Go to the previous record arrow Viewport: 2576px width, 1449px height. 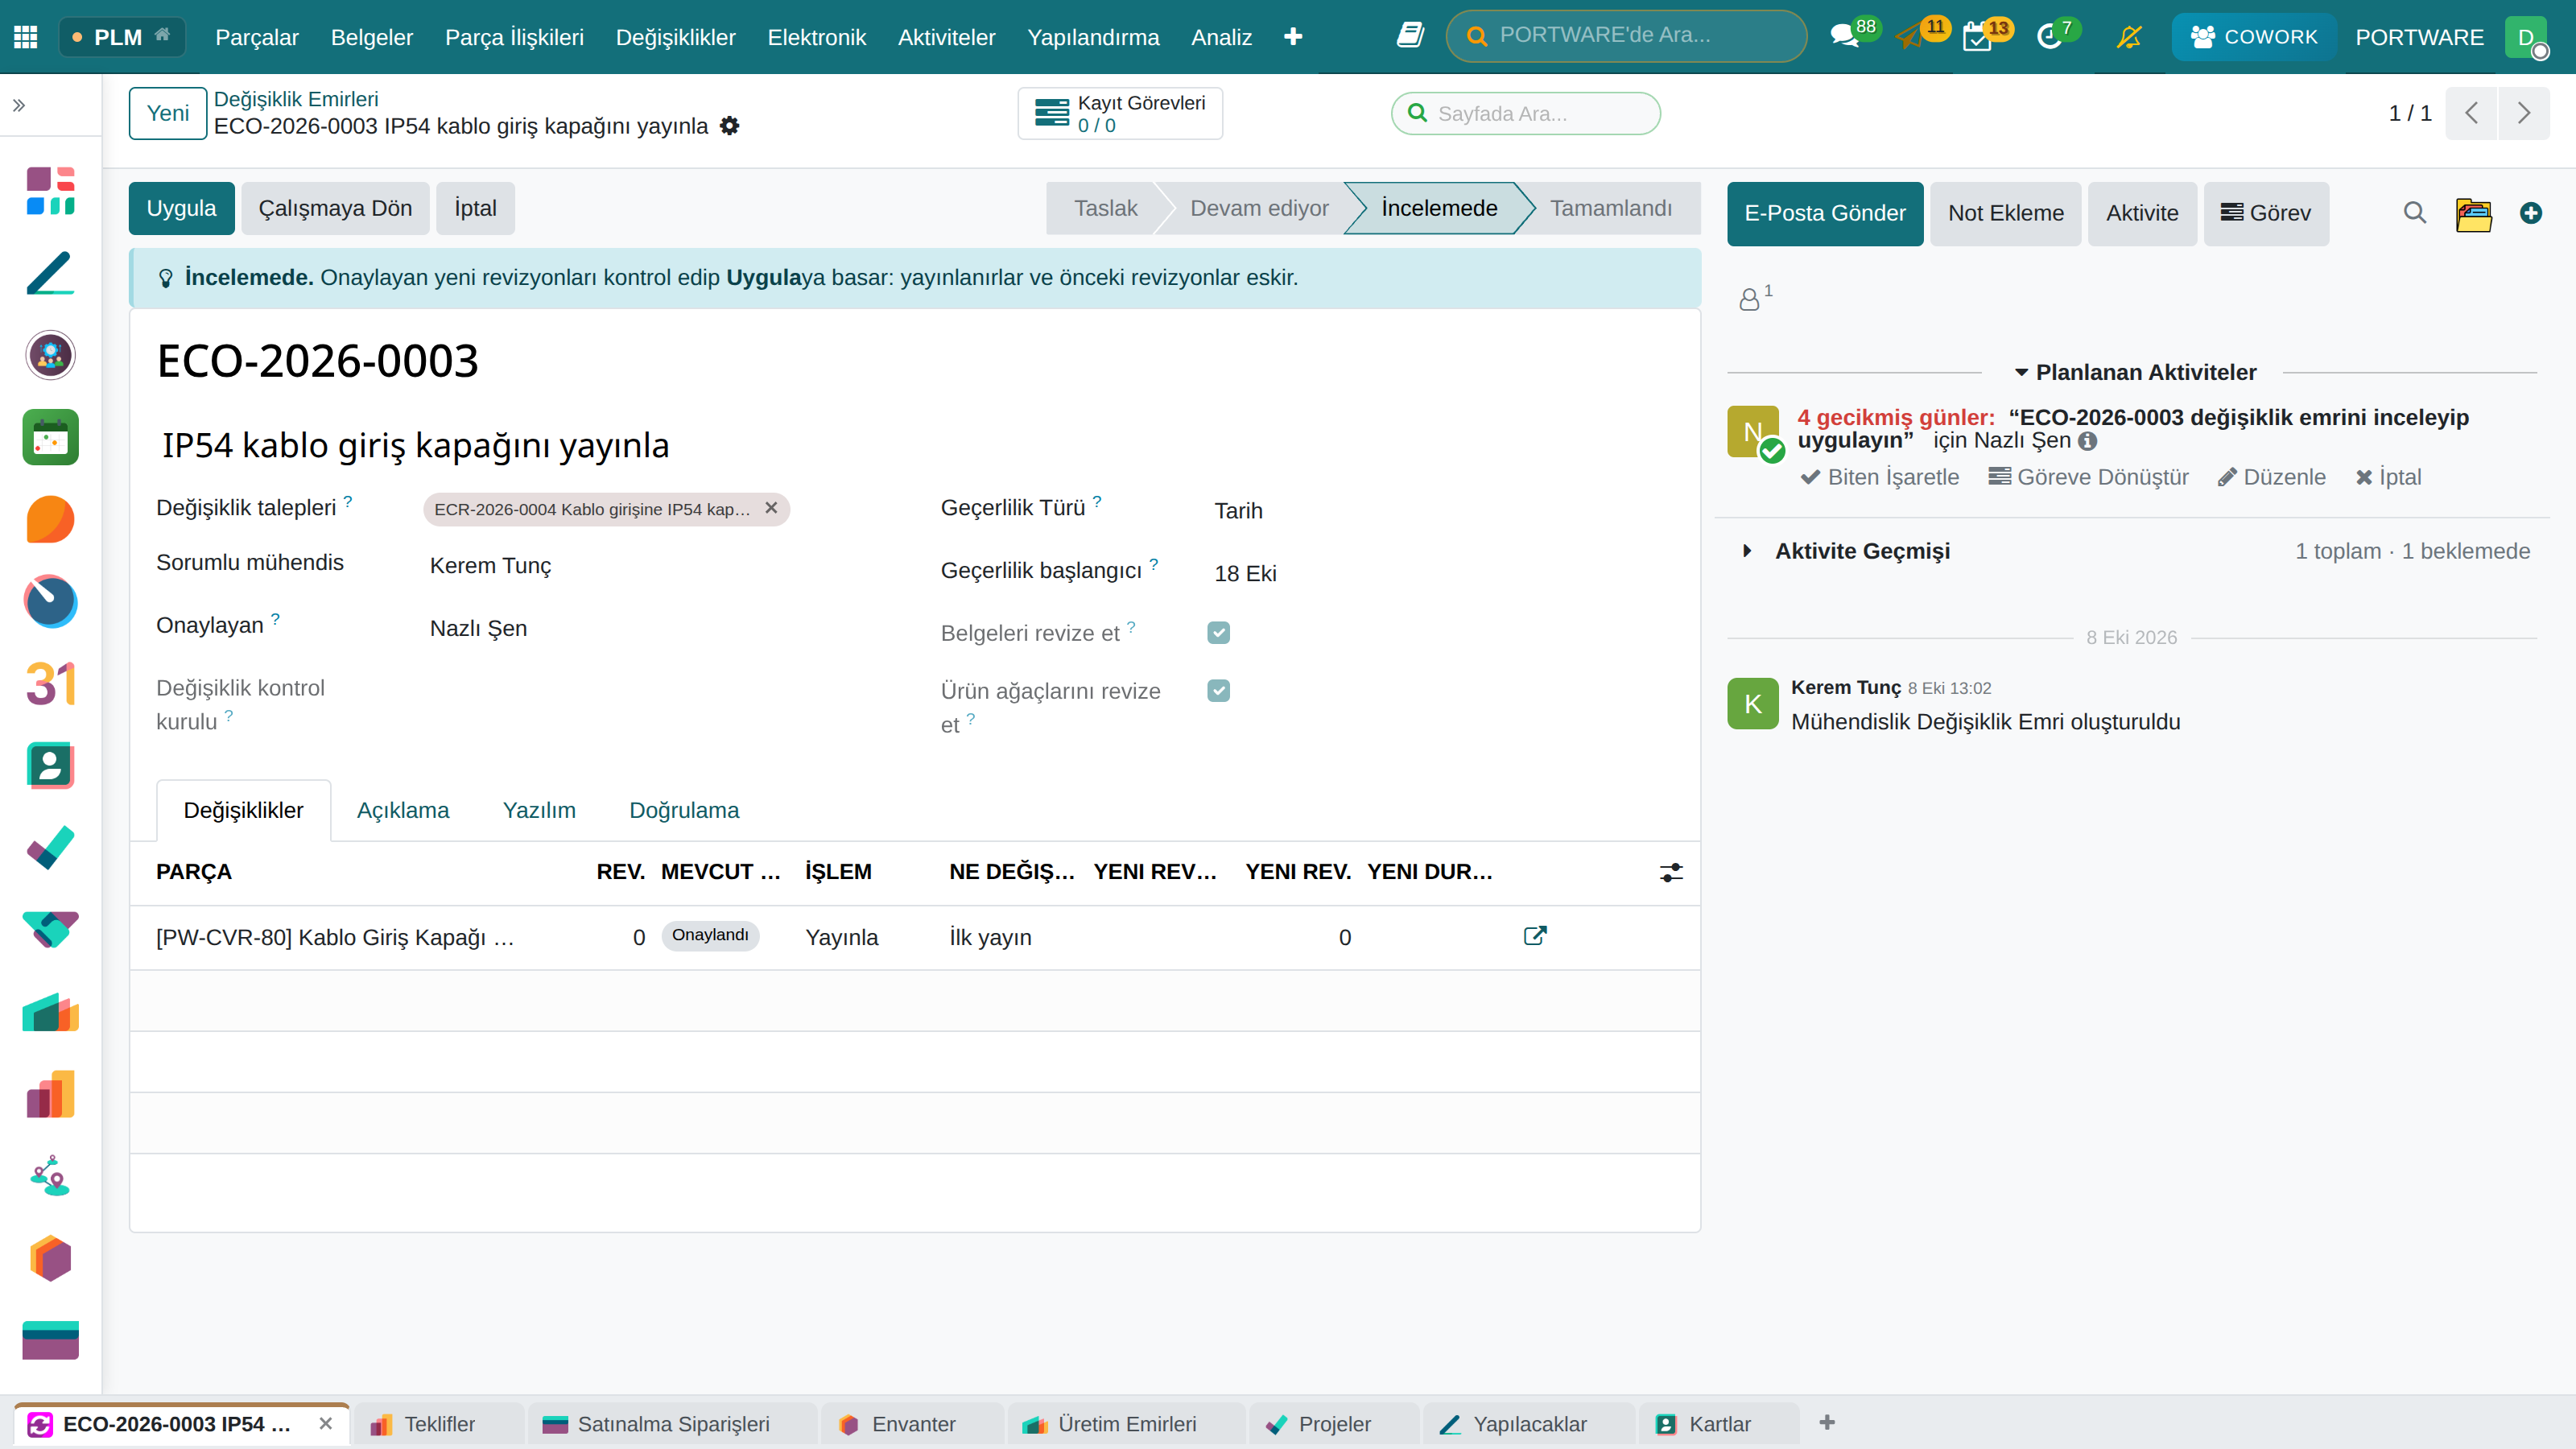coord(2471,113)
